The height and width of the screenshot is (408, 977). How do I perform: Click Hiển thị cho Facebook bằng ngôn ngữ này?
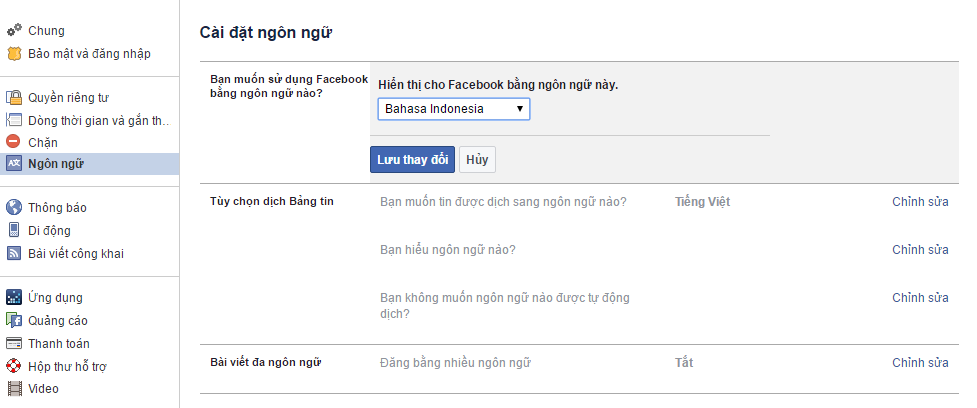click(x=498, y=85)
